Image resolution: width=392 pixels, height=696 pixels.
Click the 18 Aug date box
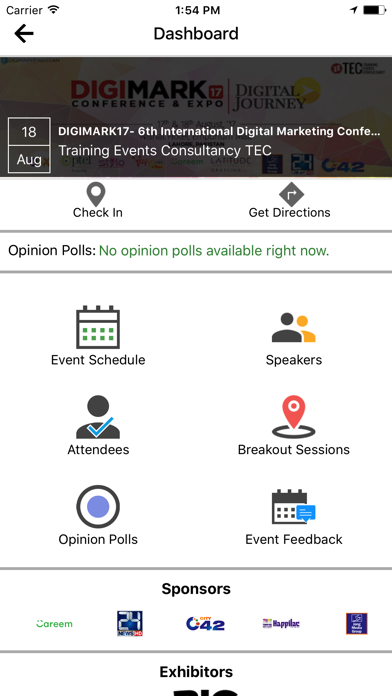(x=29, y=145)
